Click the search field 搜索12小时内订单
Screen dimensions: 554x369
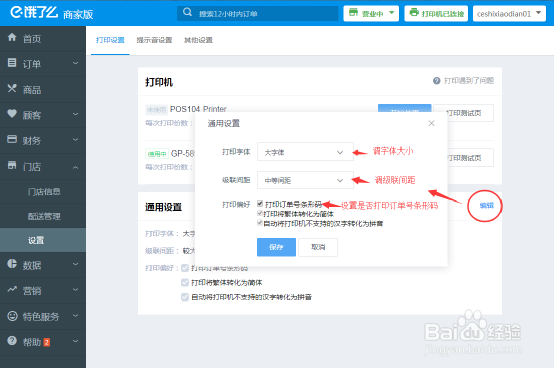(258, 13)
